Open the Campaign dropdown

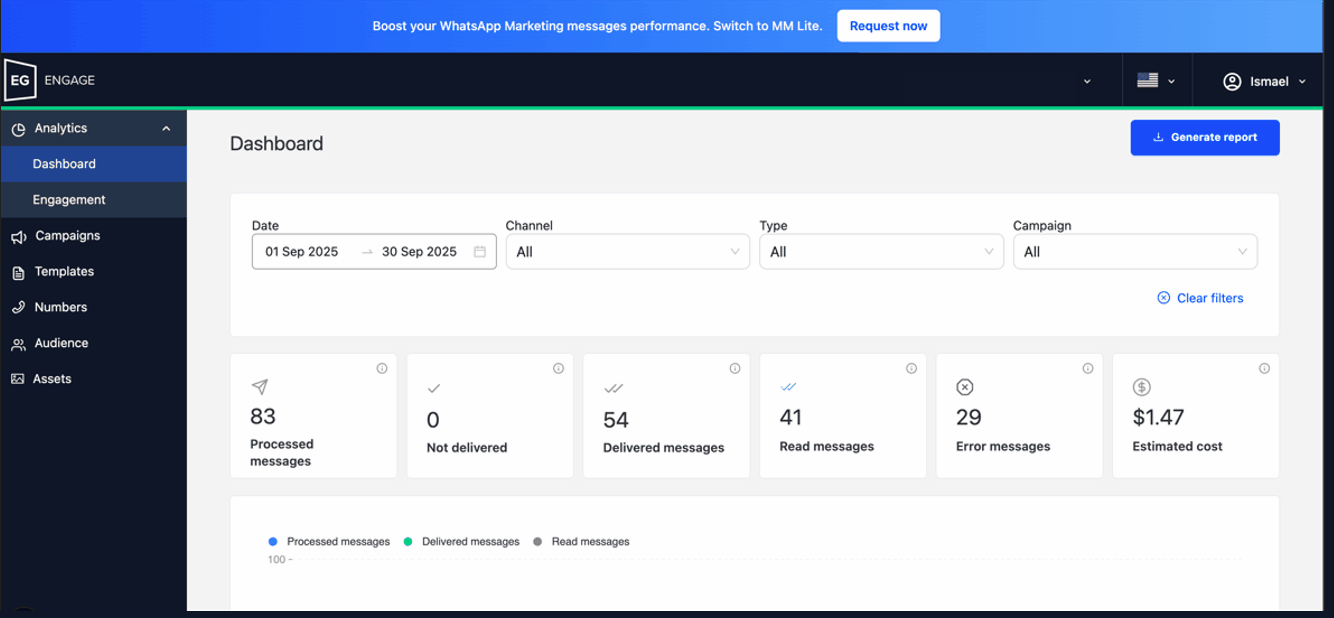(x=1135, y=252)
